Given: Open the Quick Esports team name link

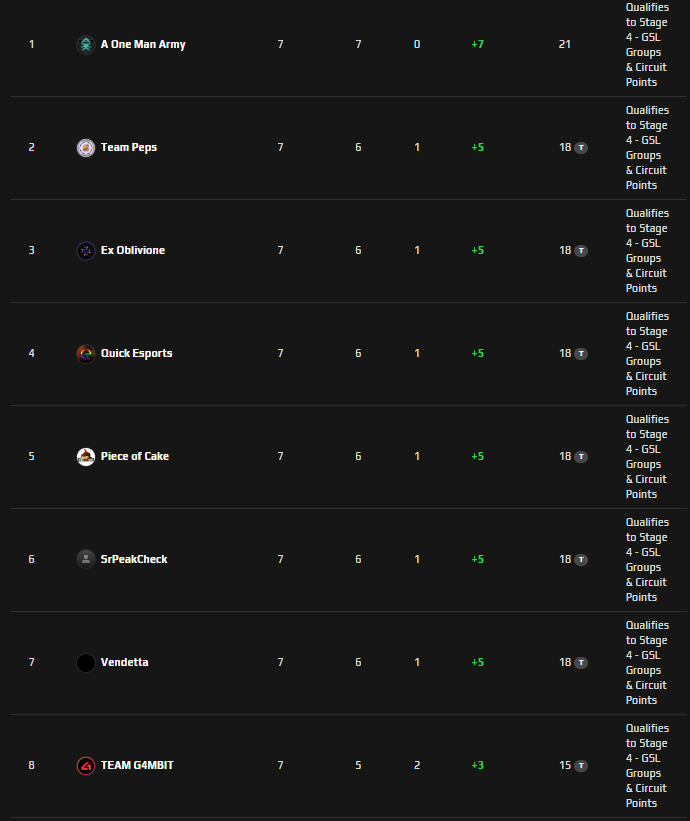Looking at the screenshot, I should coord(137,353).
